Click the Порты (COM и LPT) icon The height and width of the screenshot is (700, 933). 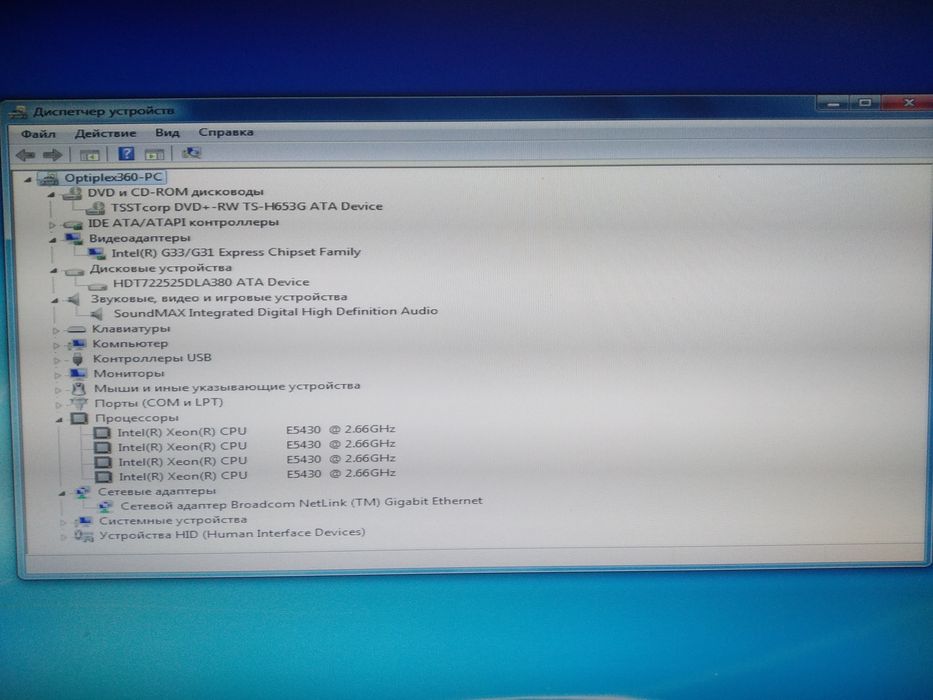point(79,404)
